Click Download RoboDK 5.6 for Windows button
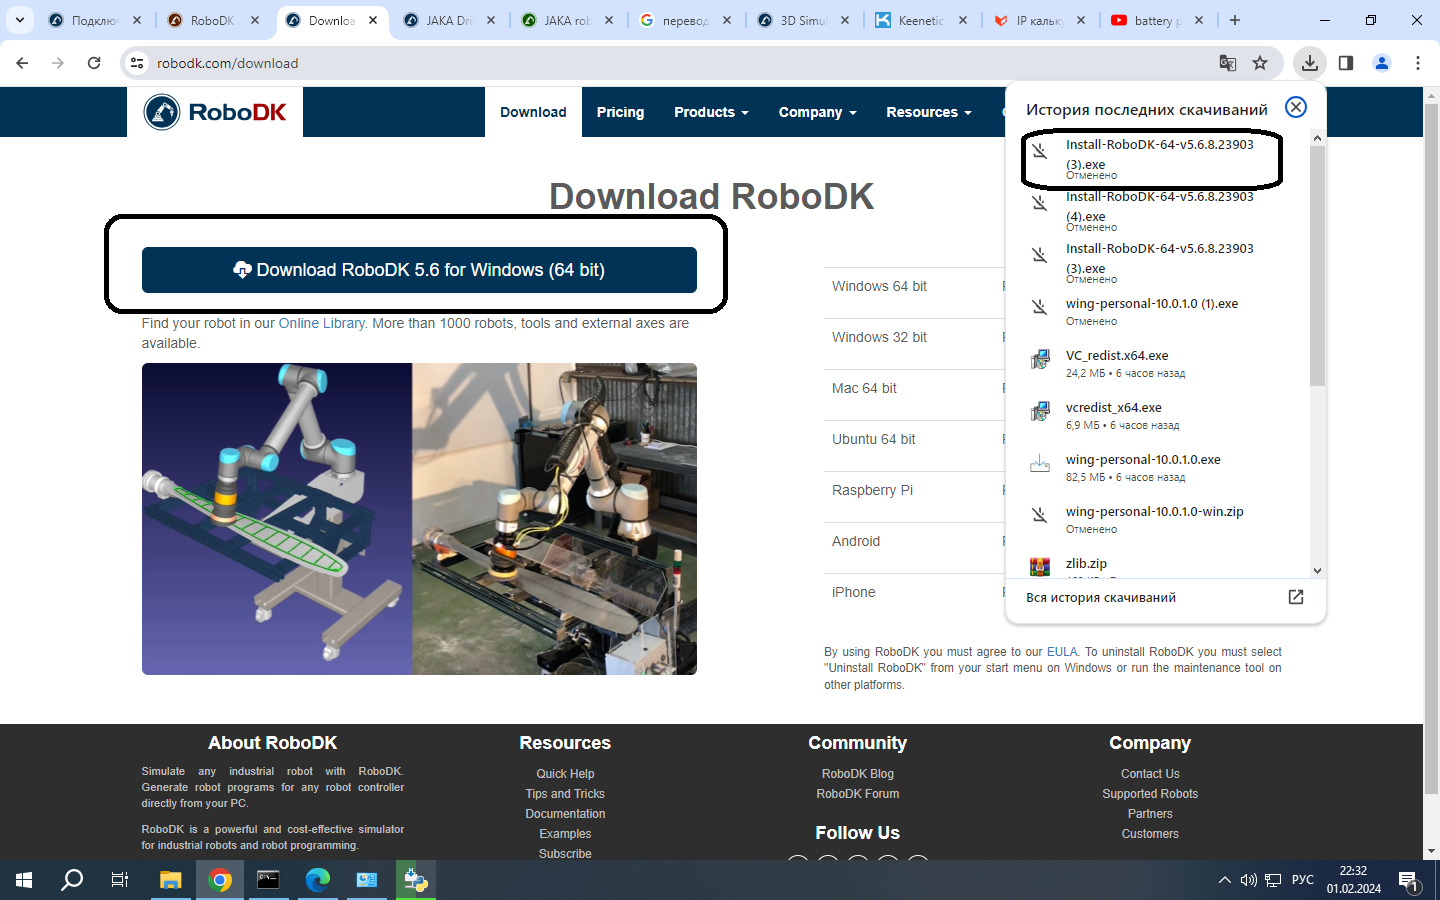Viewport: 1440px width, 900px height. (x=419, y=270)
